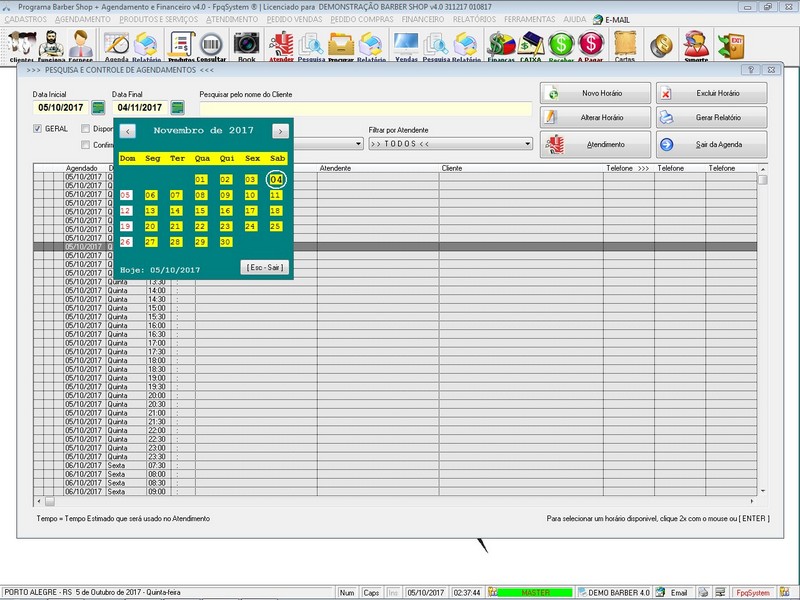The height and width of the screenshot is (600, 800).
Task: Click the Atender scissors icon
Action: tap(281, 46)
